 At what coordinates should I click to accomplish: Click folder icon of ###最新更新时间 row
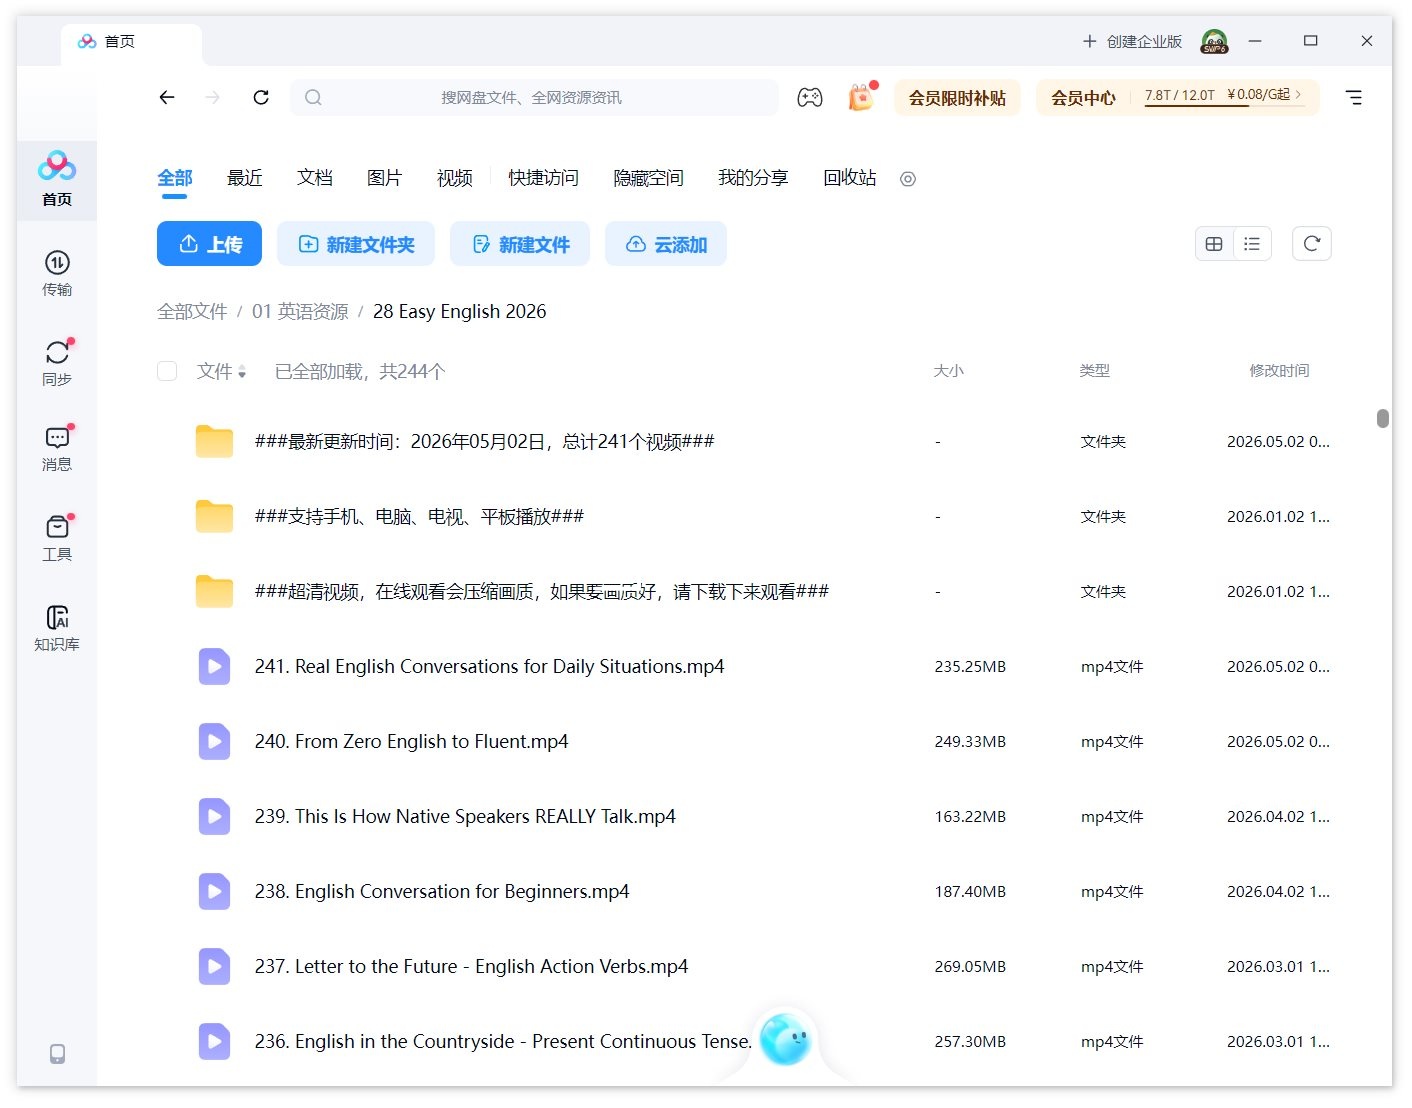[214, 441]
